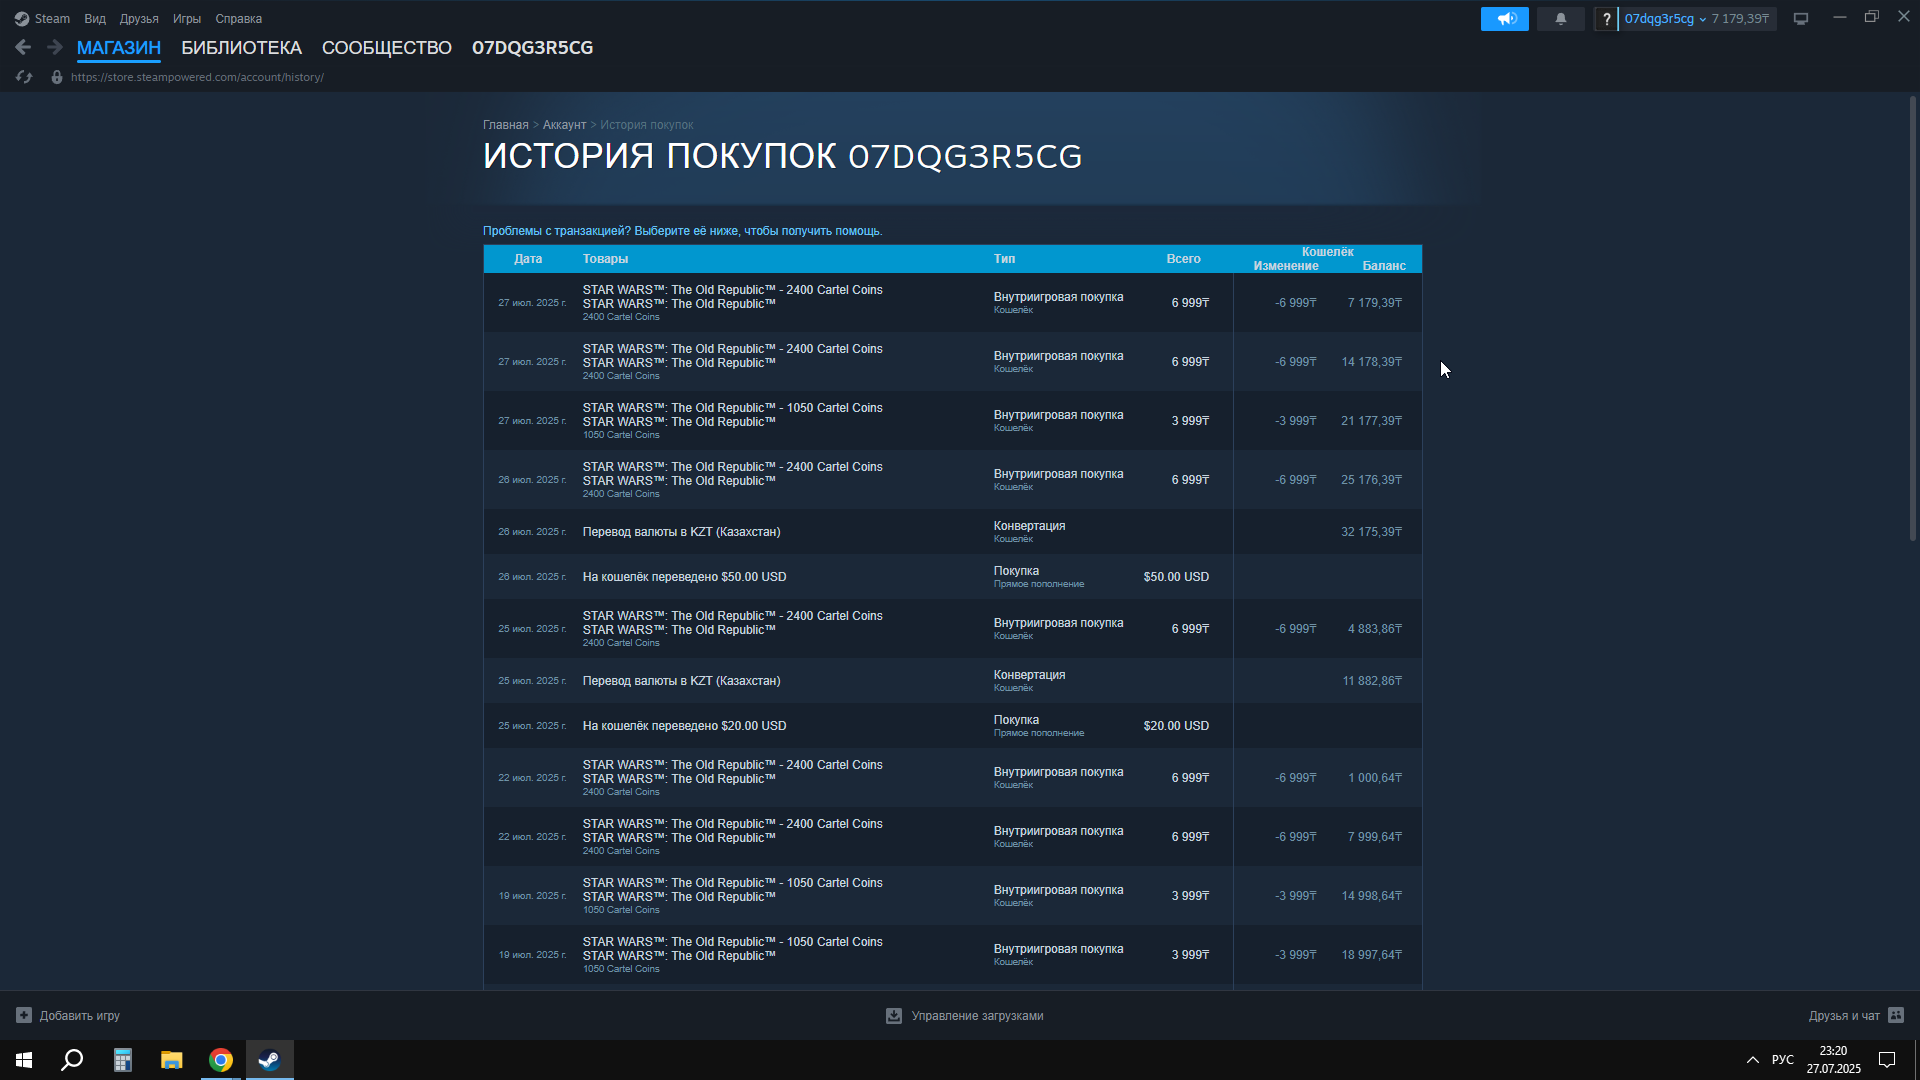Click the Тип column header
This screenshot has height=1080, width=1920.
point(1004,259)
